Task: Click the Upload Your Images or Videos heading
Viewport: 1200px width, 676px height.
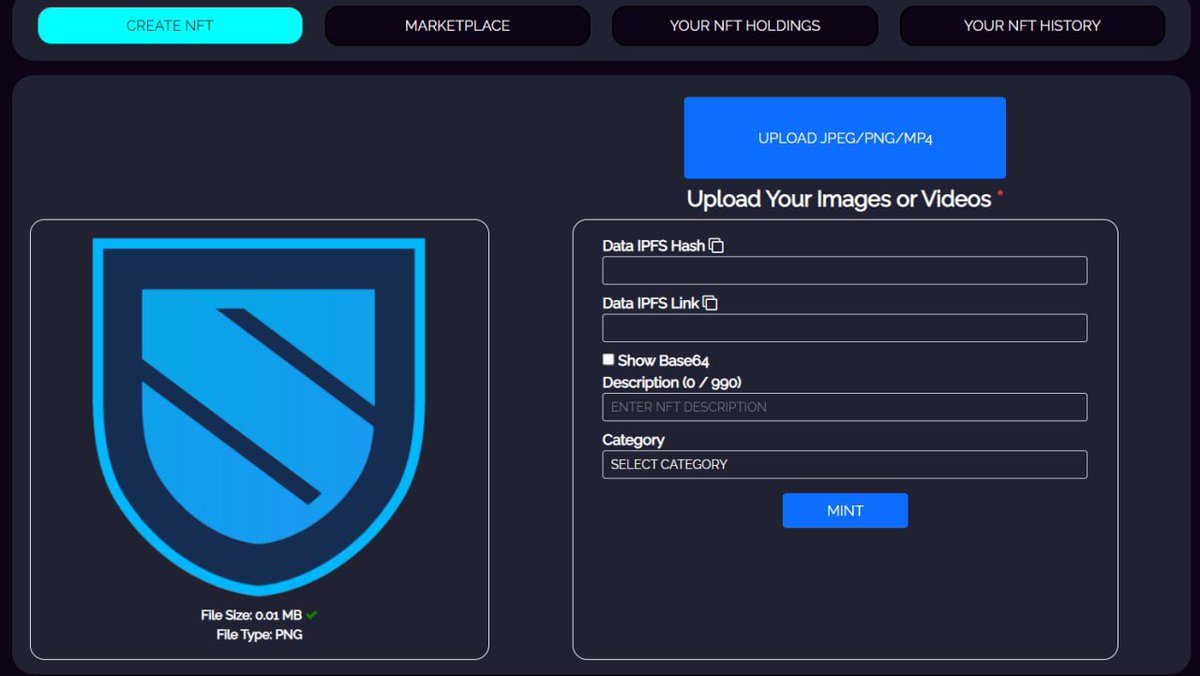Action: pyautogui.click(x=839, y=199)
